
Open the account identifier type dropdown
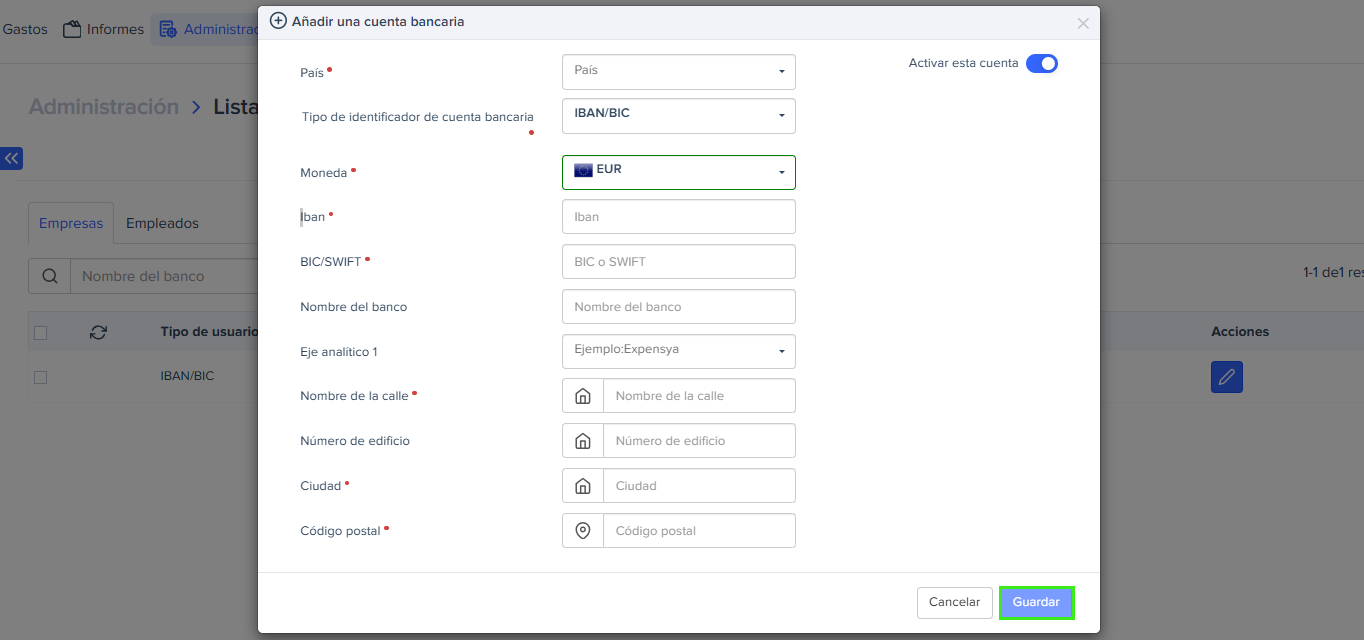coord(678,115)
